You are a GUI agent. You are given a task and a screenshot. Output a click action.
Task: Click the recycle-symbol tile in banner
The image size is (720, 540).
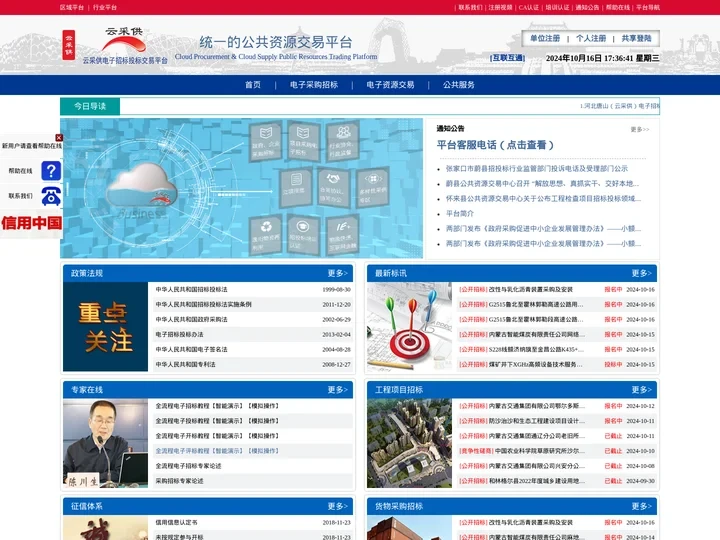266,234
